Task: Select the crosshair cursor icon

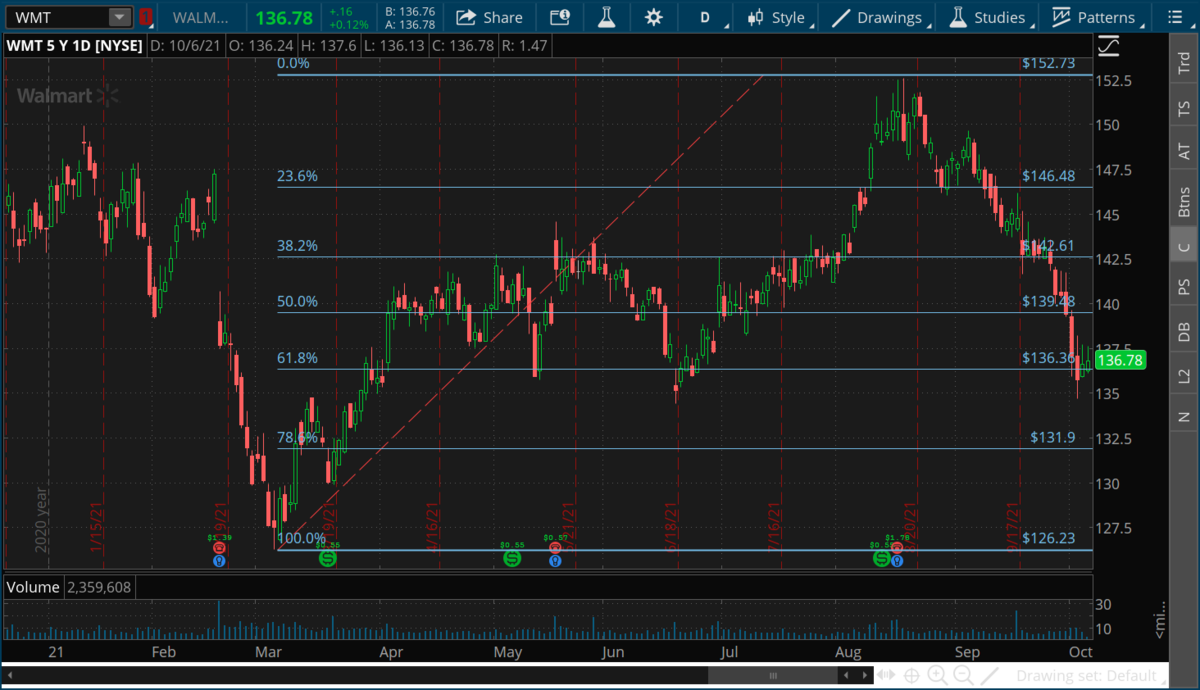Action: 911,675
